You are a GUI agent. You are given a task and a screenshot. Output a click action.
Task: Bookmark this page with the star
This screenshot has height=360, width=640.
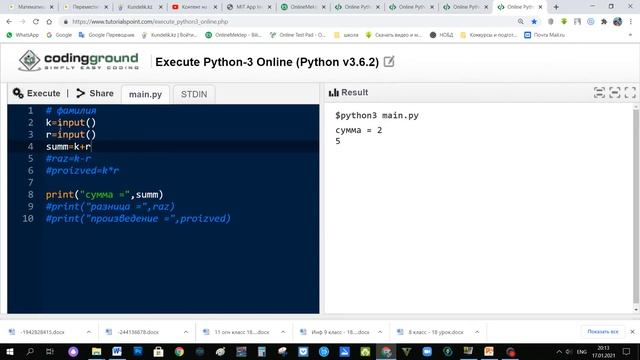pyautogui.click(x=534, y=22)
